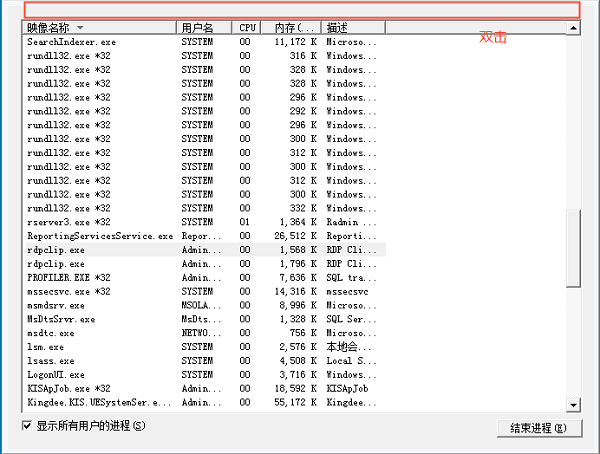
Task: Select PROFILER.EXE *32 process
Action: click(69, 277)
